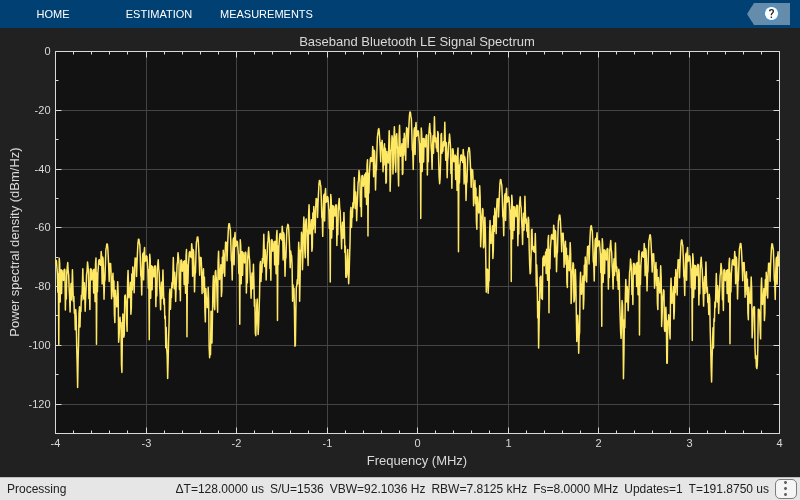Open status bar options three-dot menu
Screen dimensions: 800x500
pyautogui.click(x=785, y=489)
